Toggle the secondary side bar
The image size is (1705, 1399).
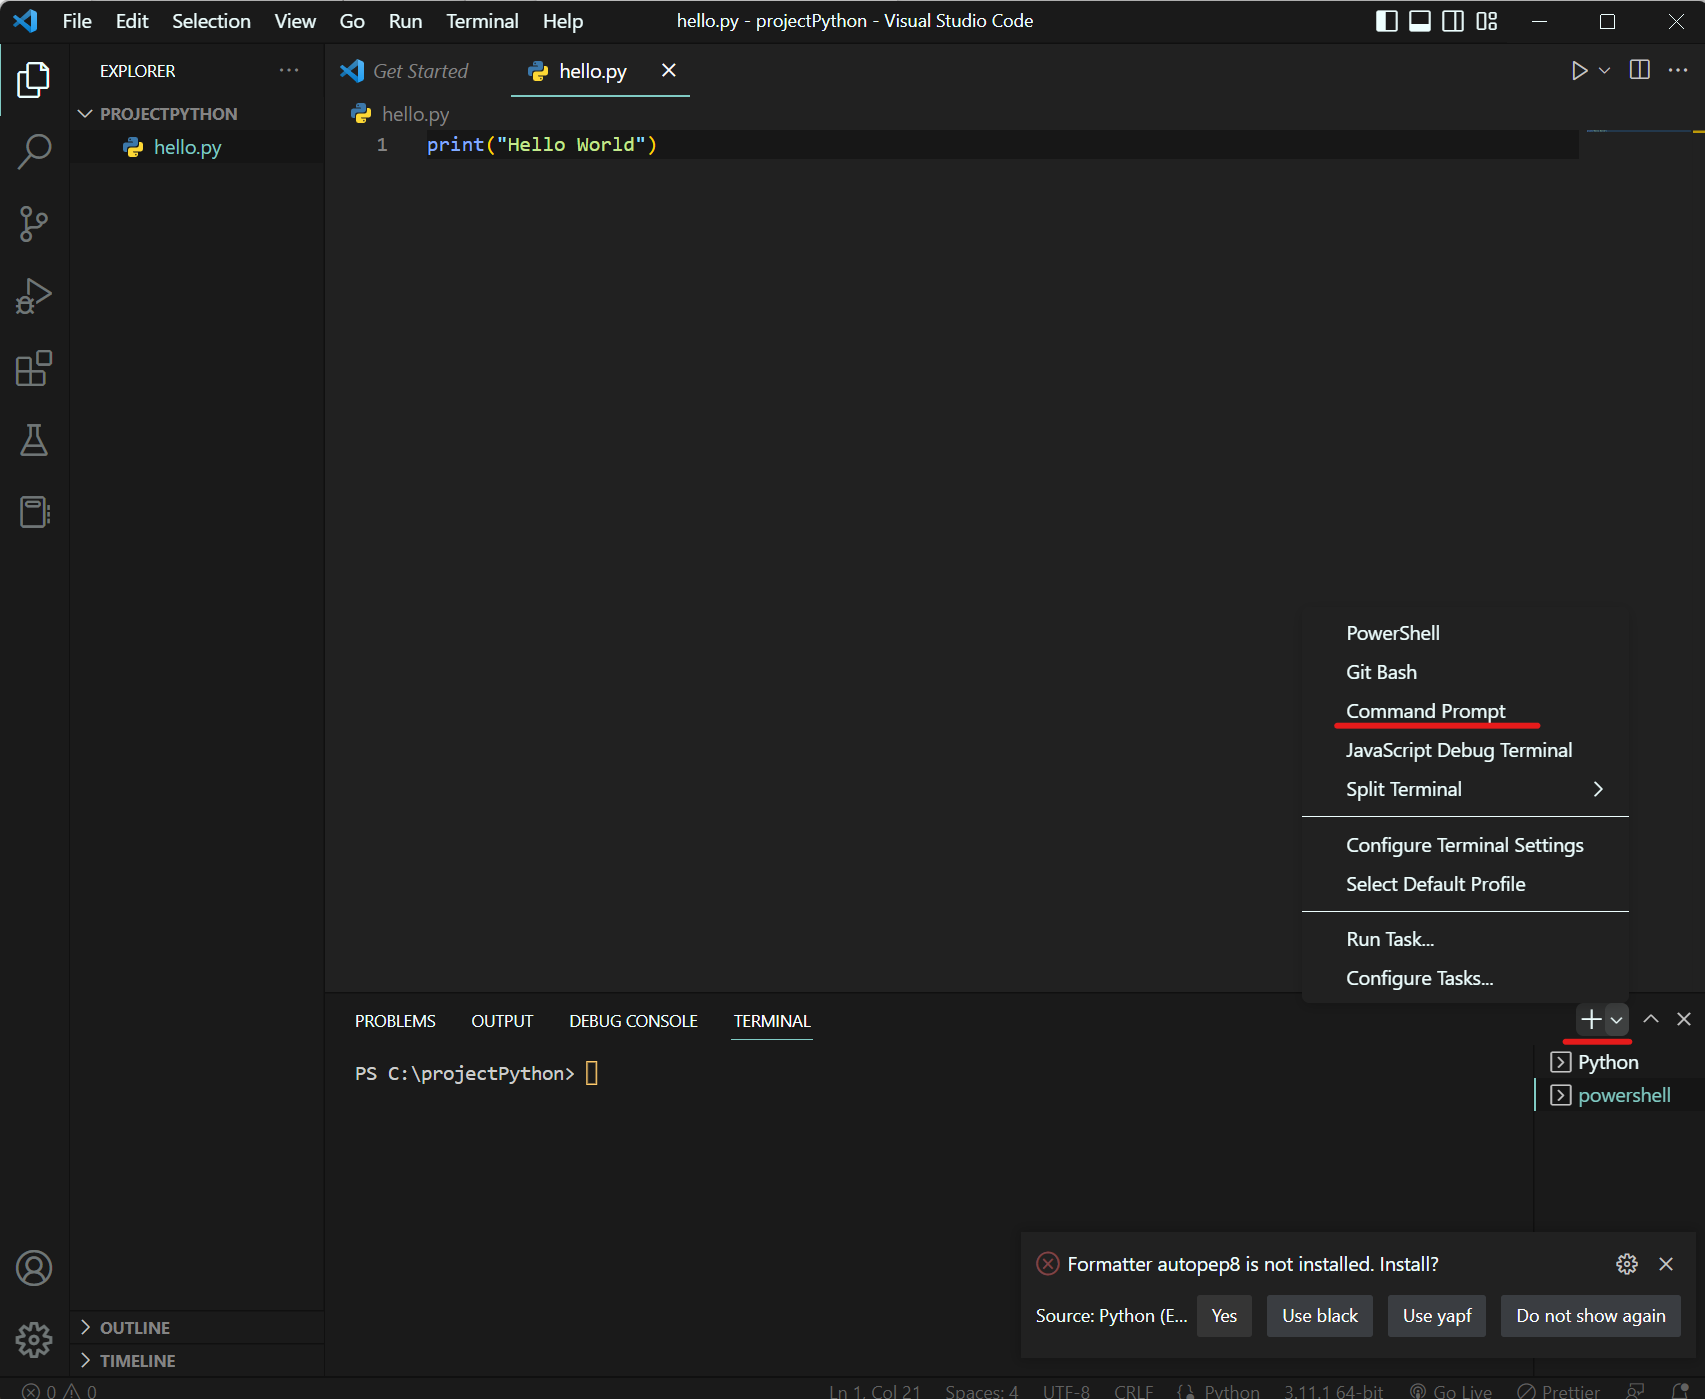[1453, 21]
